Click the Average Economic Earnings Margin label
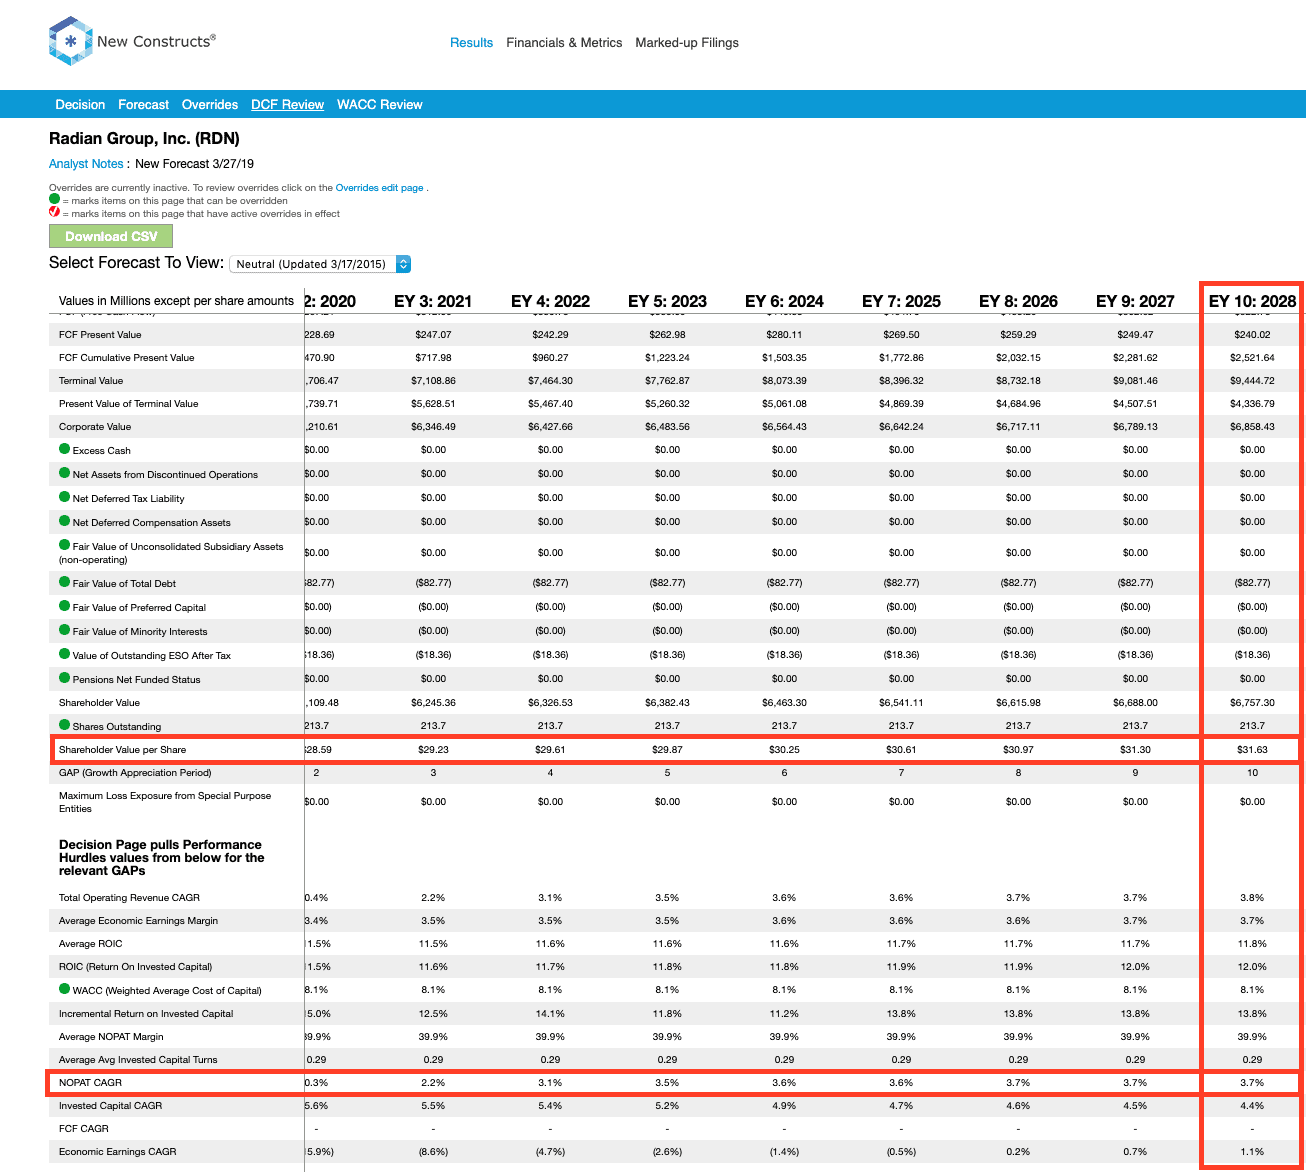The height and width of the screenshot is (1172, 1306). (138, 921)
